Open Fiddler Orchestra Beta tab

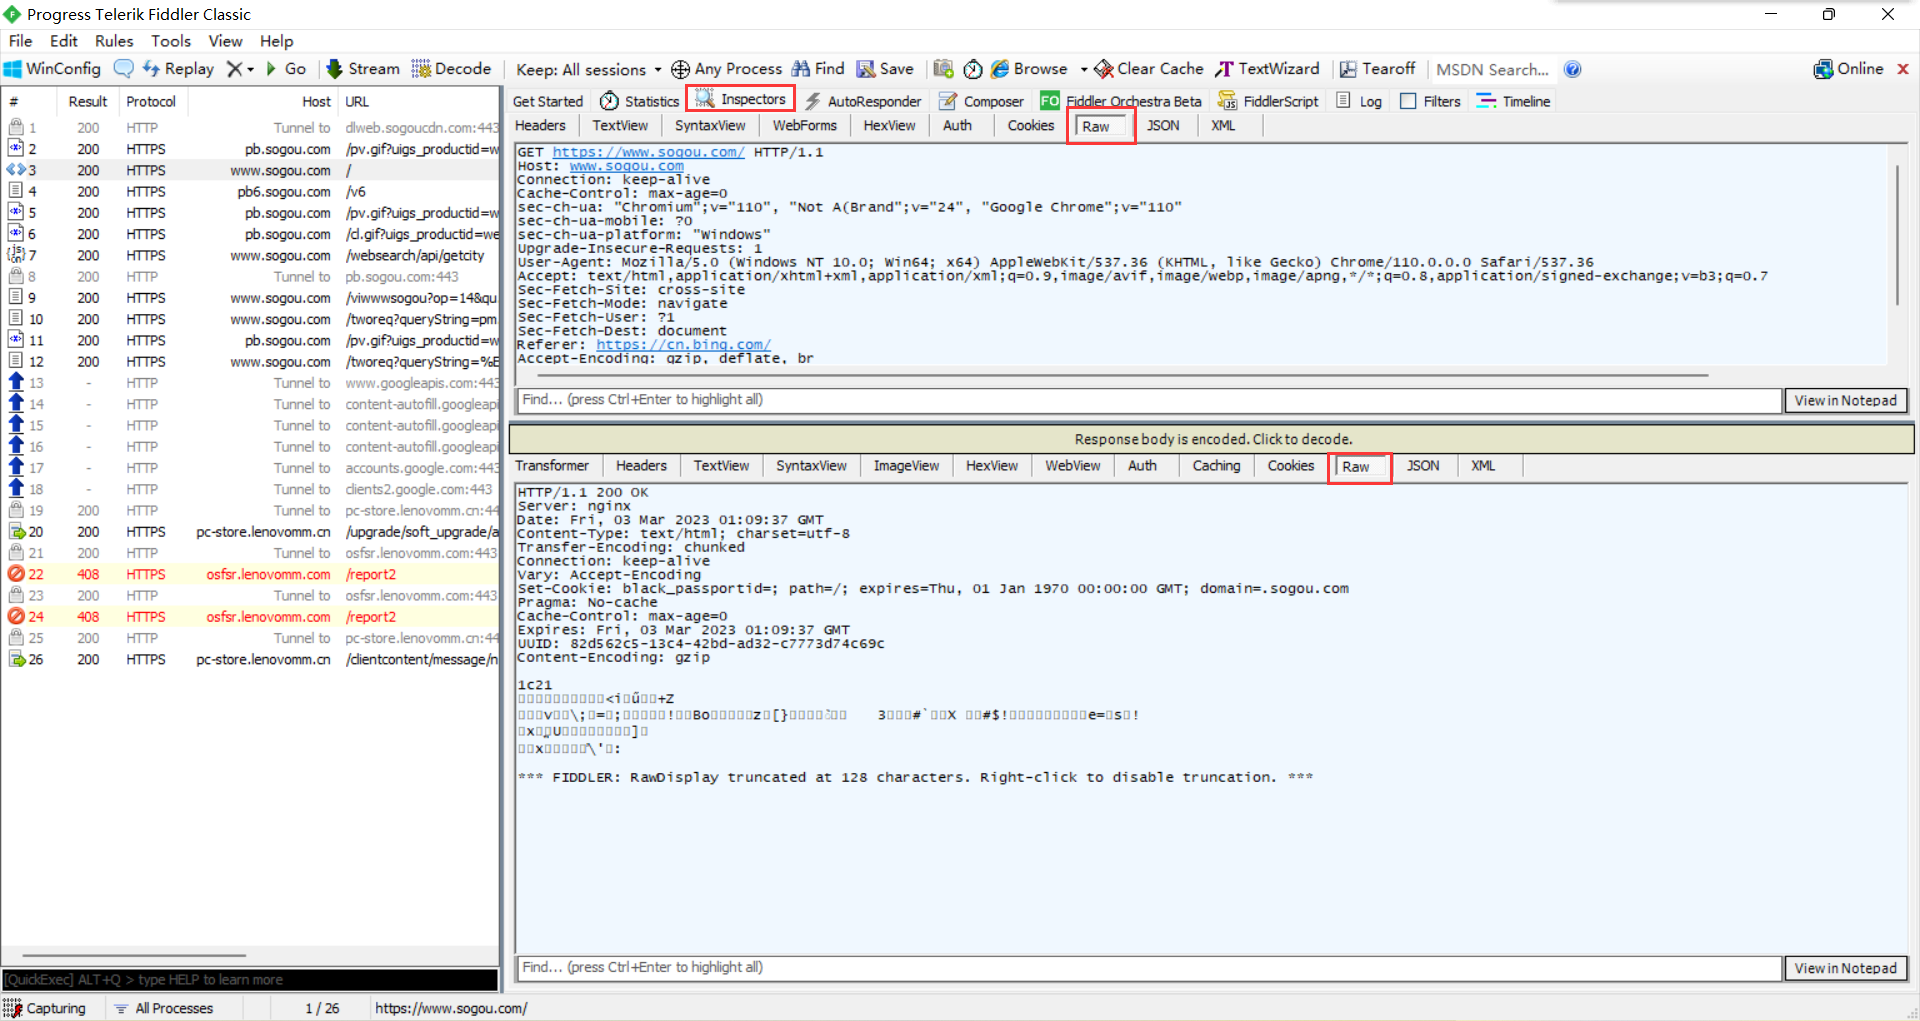pos(1121,101)
